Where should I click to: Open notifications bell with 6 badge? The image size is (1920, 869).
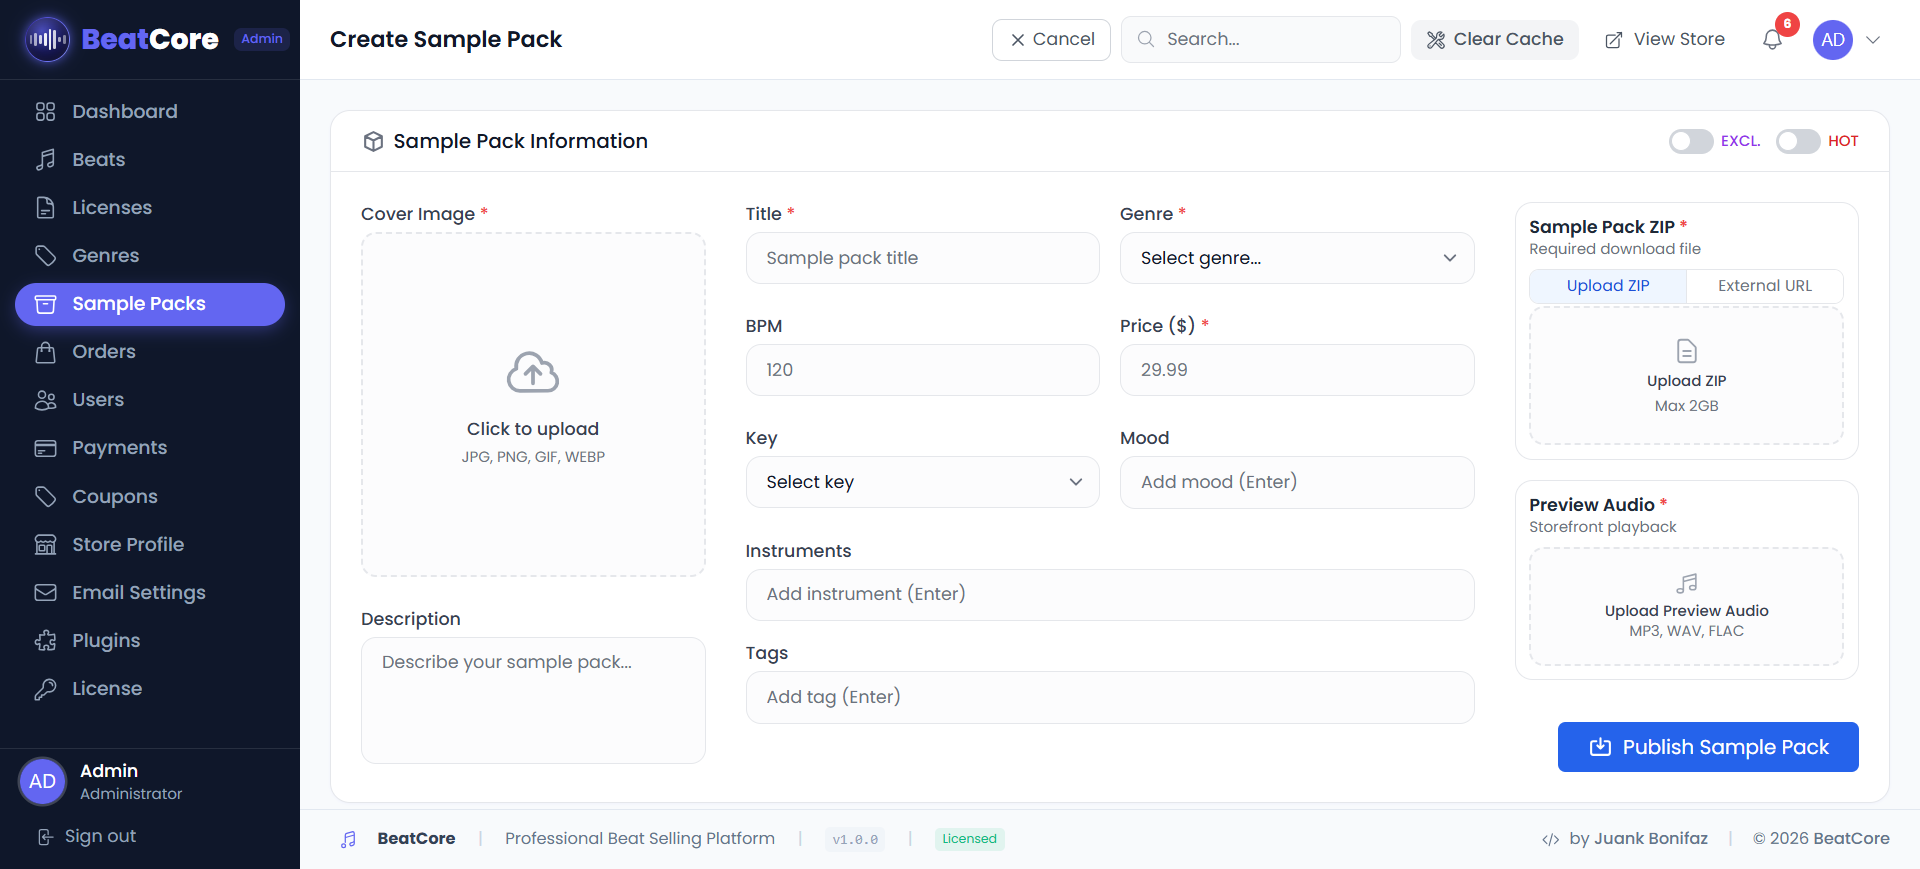click(x=1772, y=39)
